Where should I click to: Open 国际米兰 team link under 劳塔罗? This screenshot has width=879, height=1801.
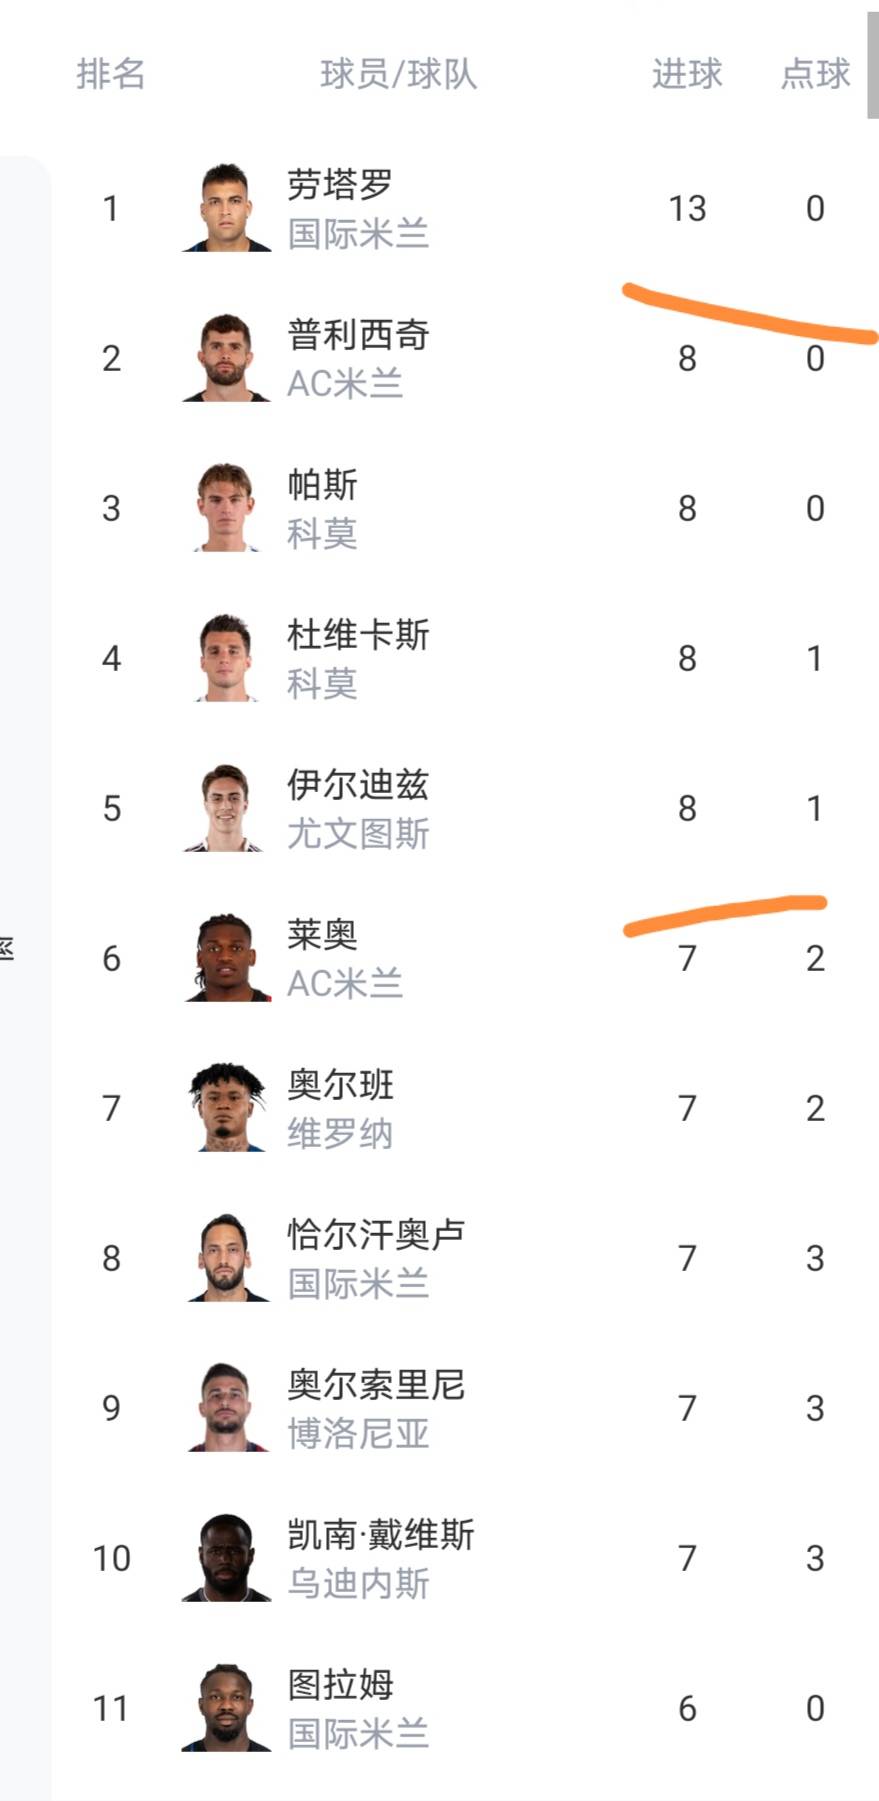click(358, 234)
